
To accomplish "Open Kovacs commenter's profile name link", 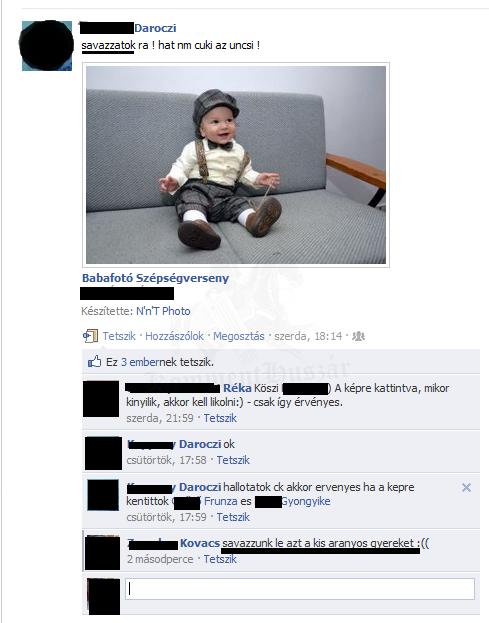I will click(x=200, y=543).
